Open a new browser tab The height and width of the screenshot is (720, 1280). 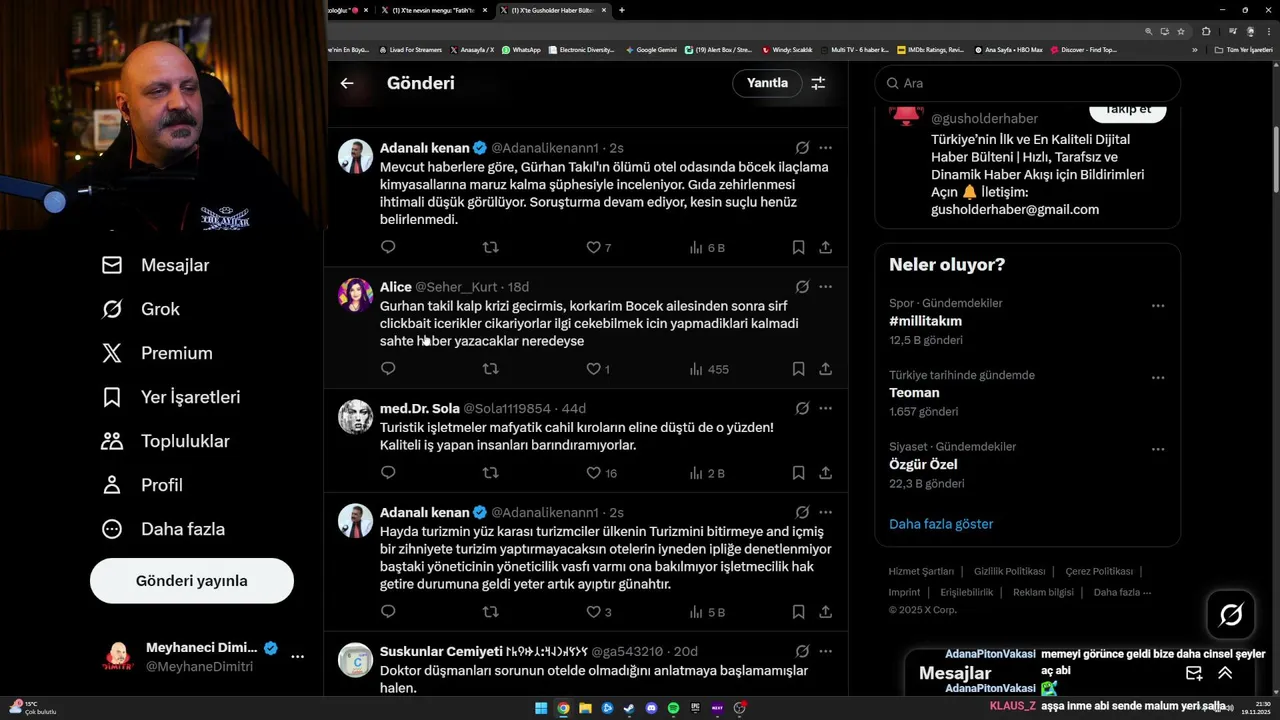click(622, 10)
